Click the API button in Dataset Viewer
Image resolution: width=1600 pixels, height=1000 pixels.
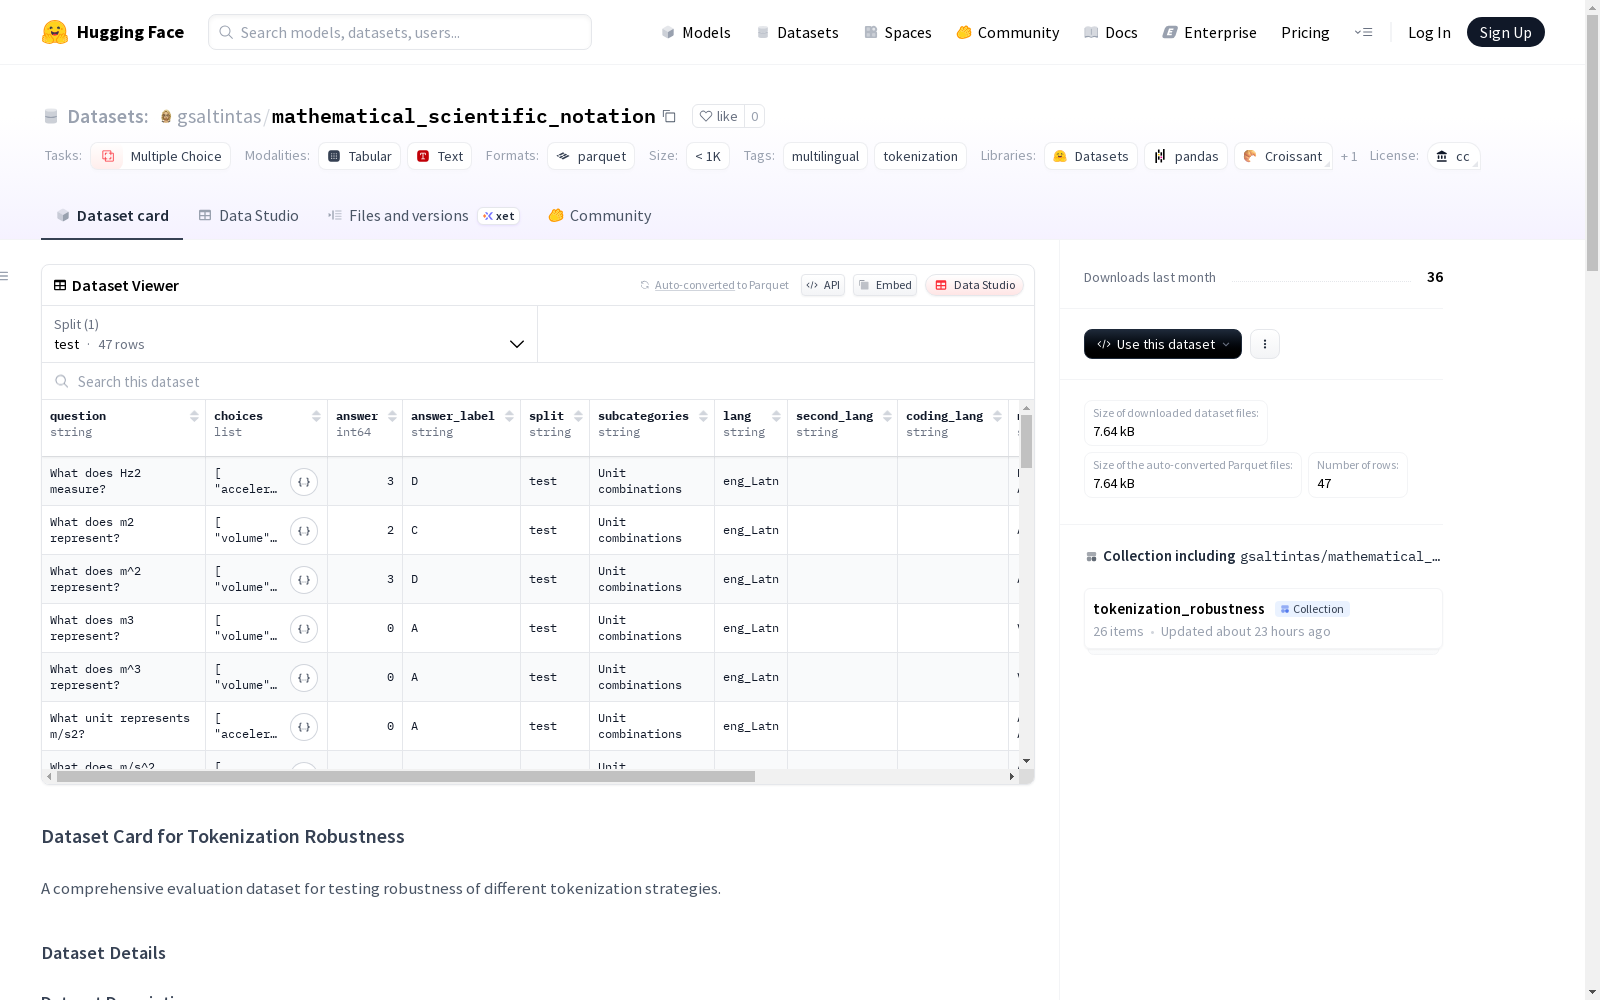(x=823, y=285)
